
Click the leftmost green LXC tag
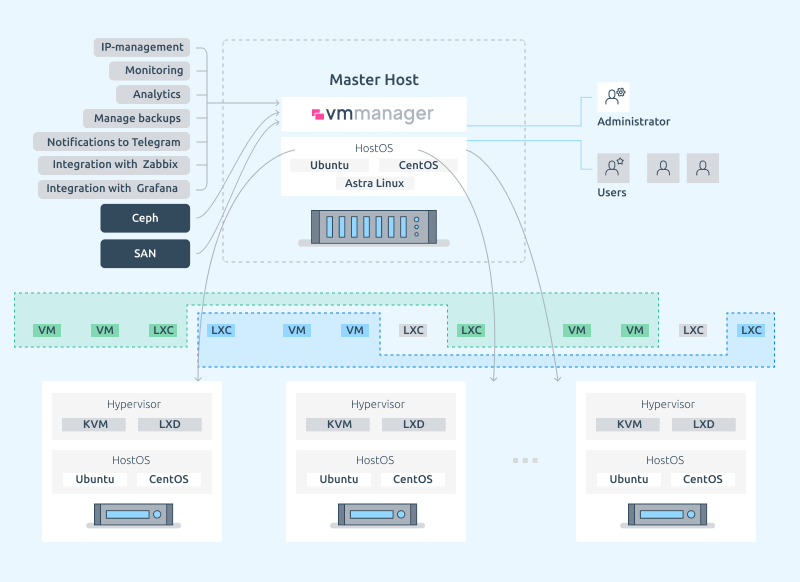163,331
